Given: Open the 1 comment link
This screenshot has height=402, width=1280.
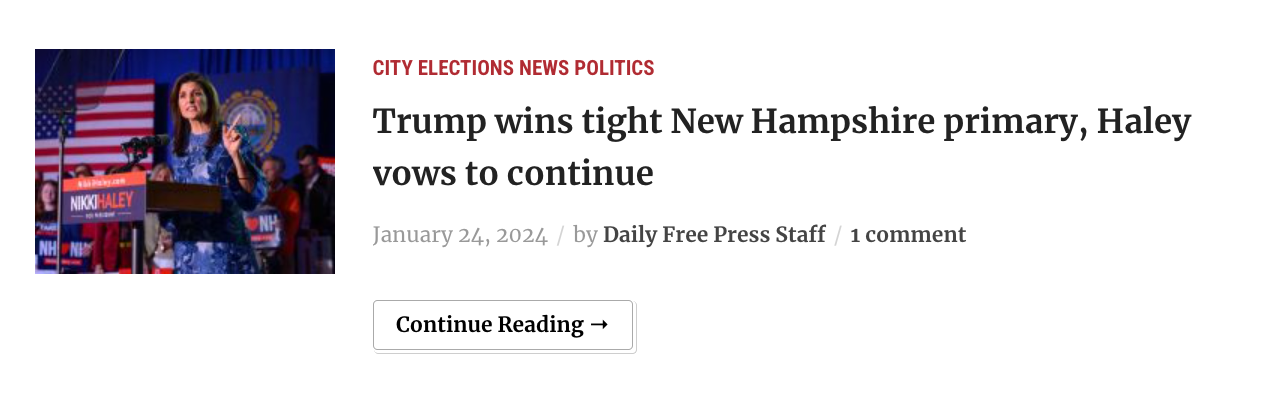Looking at the screenshot, I should pos(908,235).
